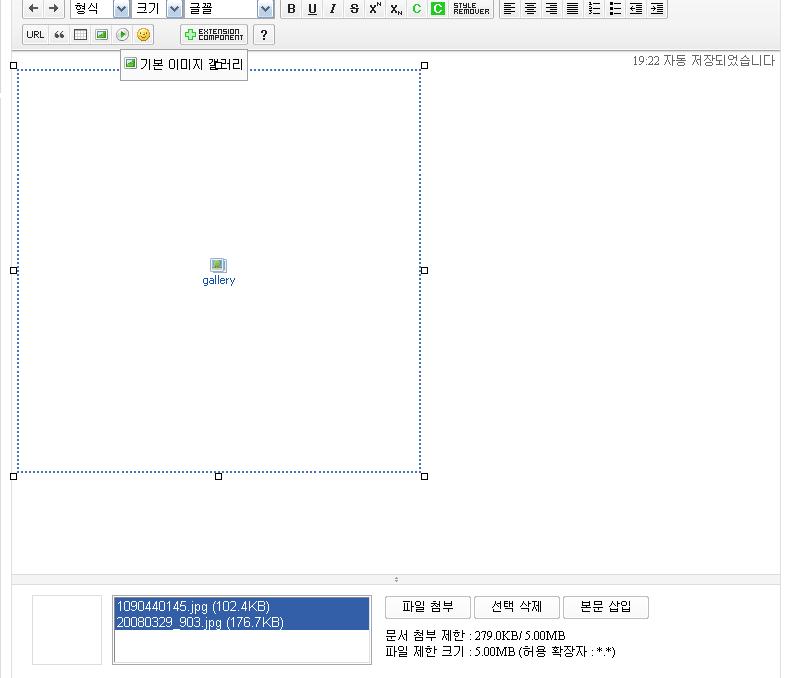Screen dimensions: 790x678
Task: Pick the green text color button
Action: tap(417, 9)
